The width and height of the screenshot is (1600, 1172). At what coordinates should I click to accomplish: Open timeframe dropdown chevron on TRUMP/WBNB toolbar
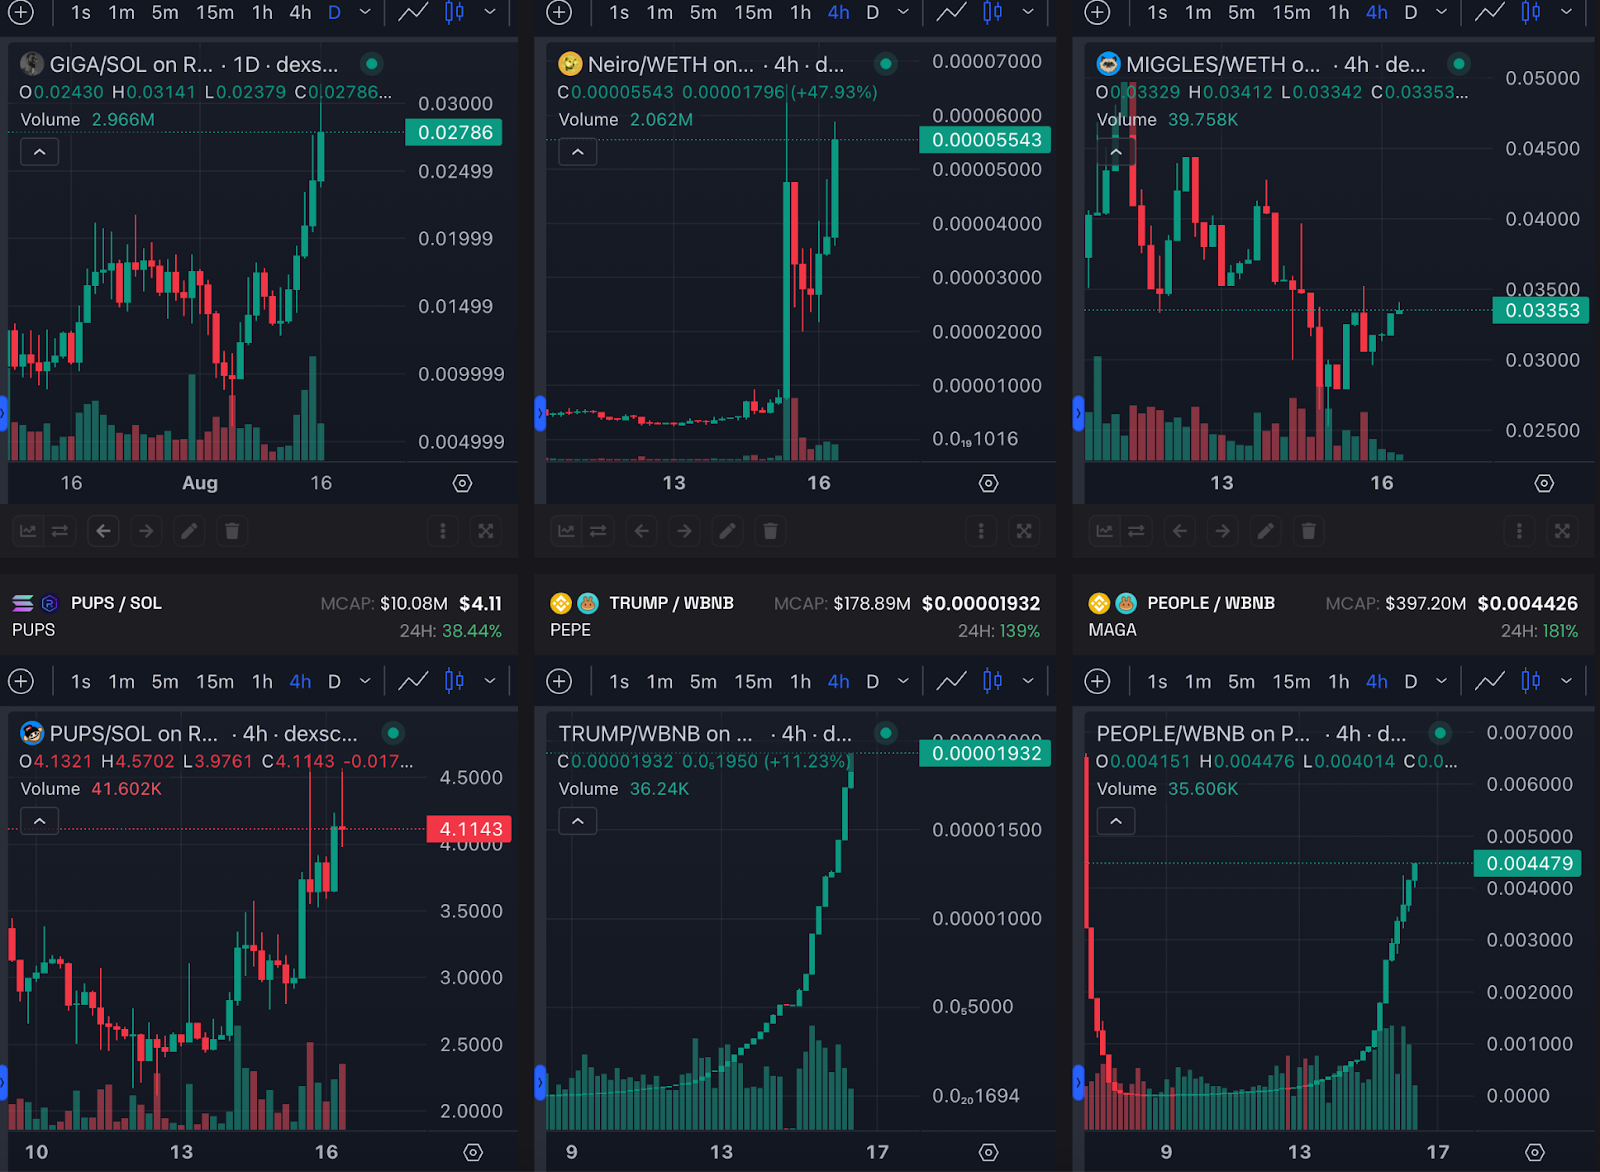point(903,681)
